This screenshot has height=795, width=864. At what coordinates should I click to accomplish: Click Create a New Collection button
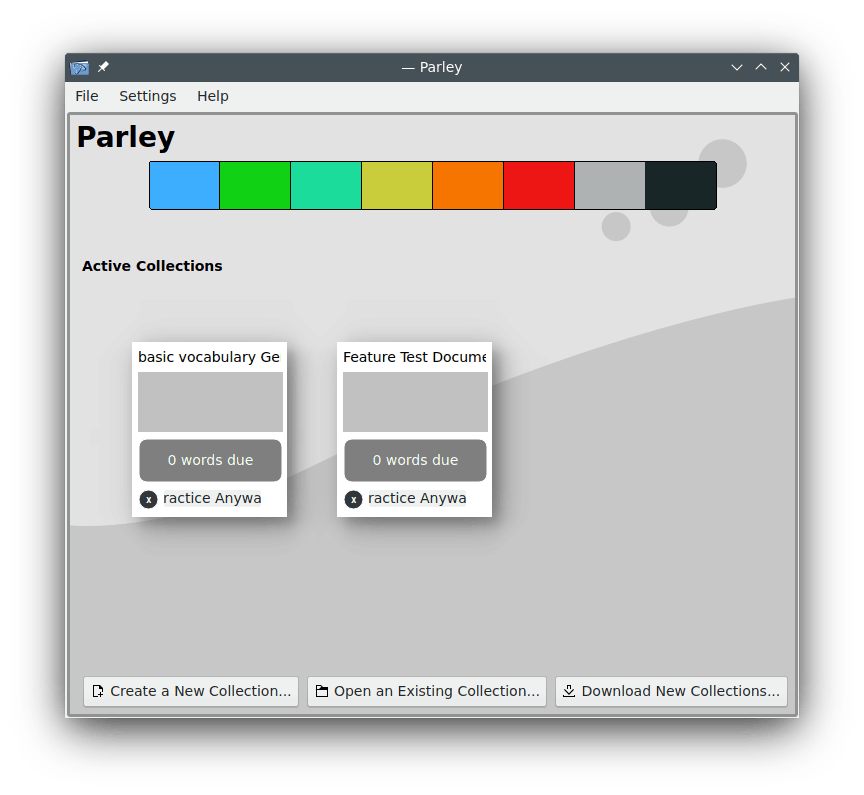coord(191,691)
